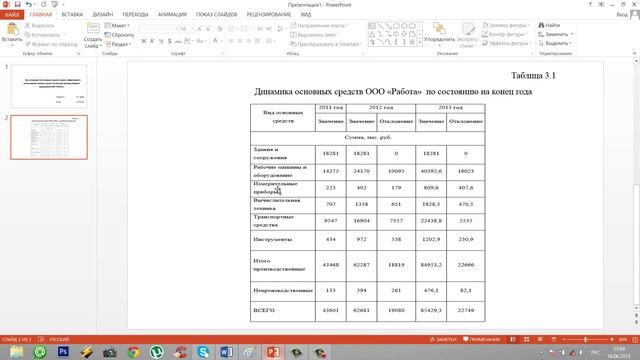Click the Clear formatting eraser icon
This screenshot has width=640, height=360.
pos(220,29)
